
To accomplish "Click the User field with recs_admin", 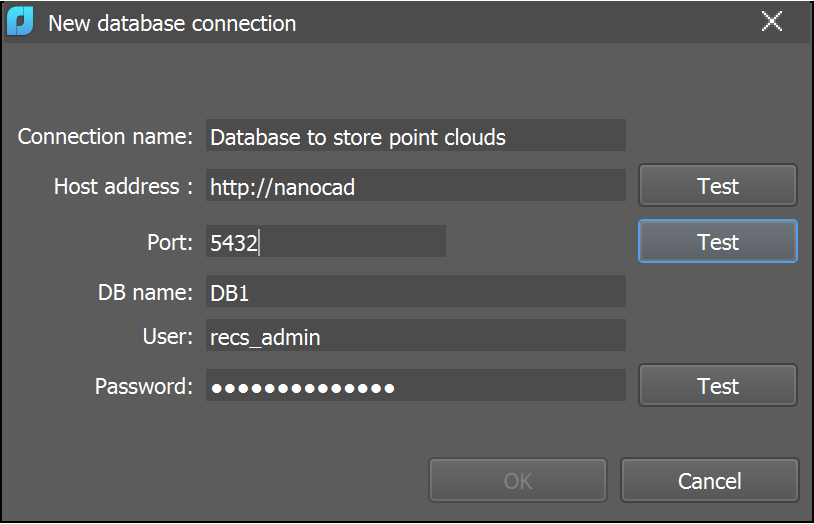I will coord(415,337).
